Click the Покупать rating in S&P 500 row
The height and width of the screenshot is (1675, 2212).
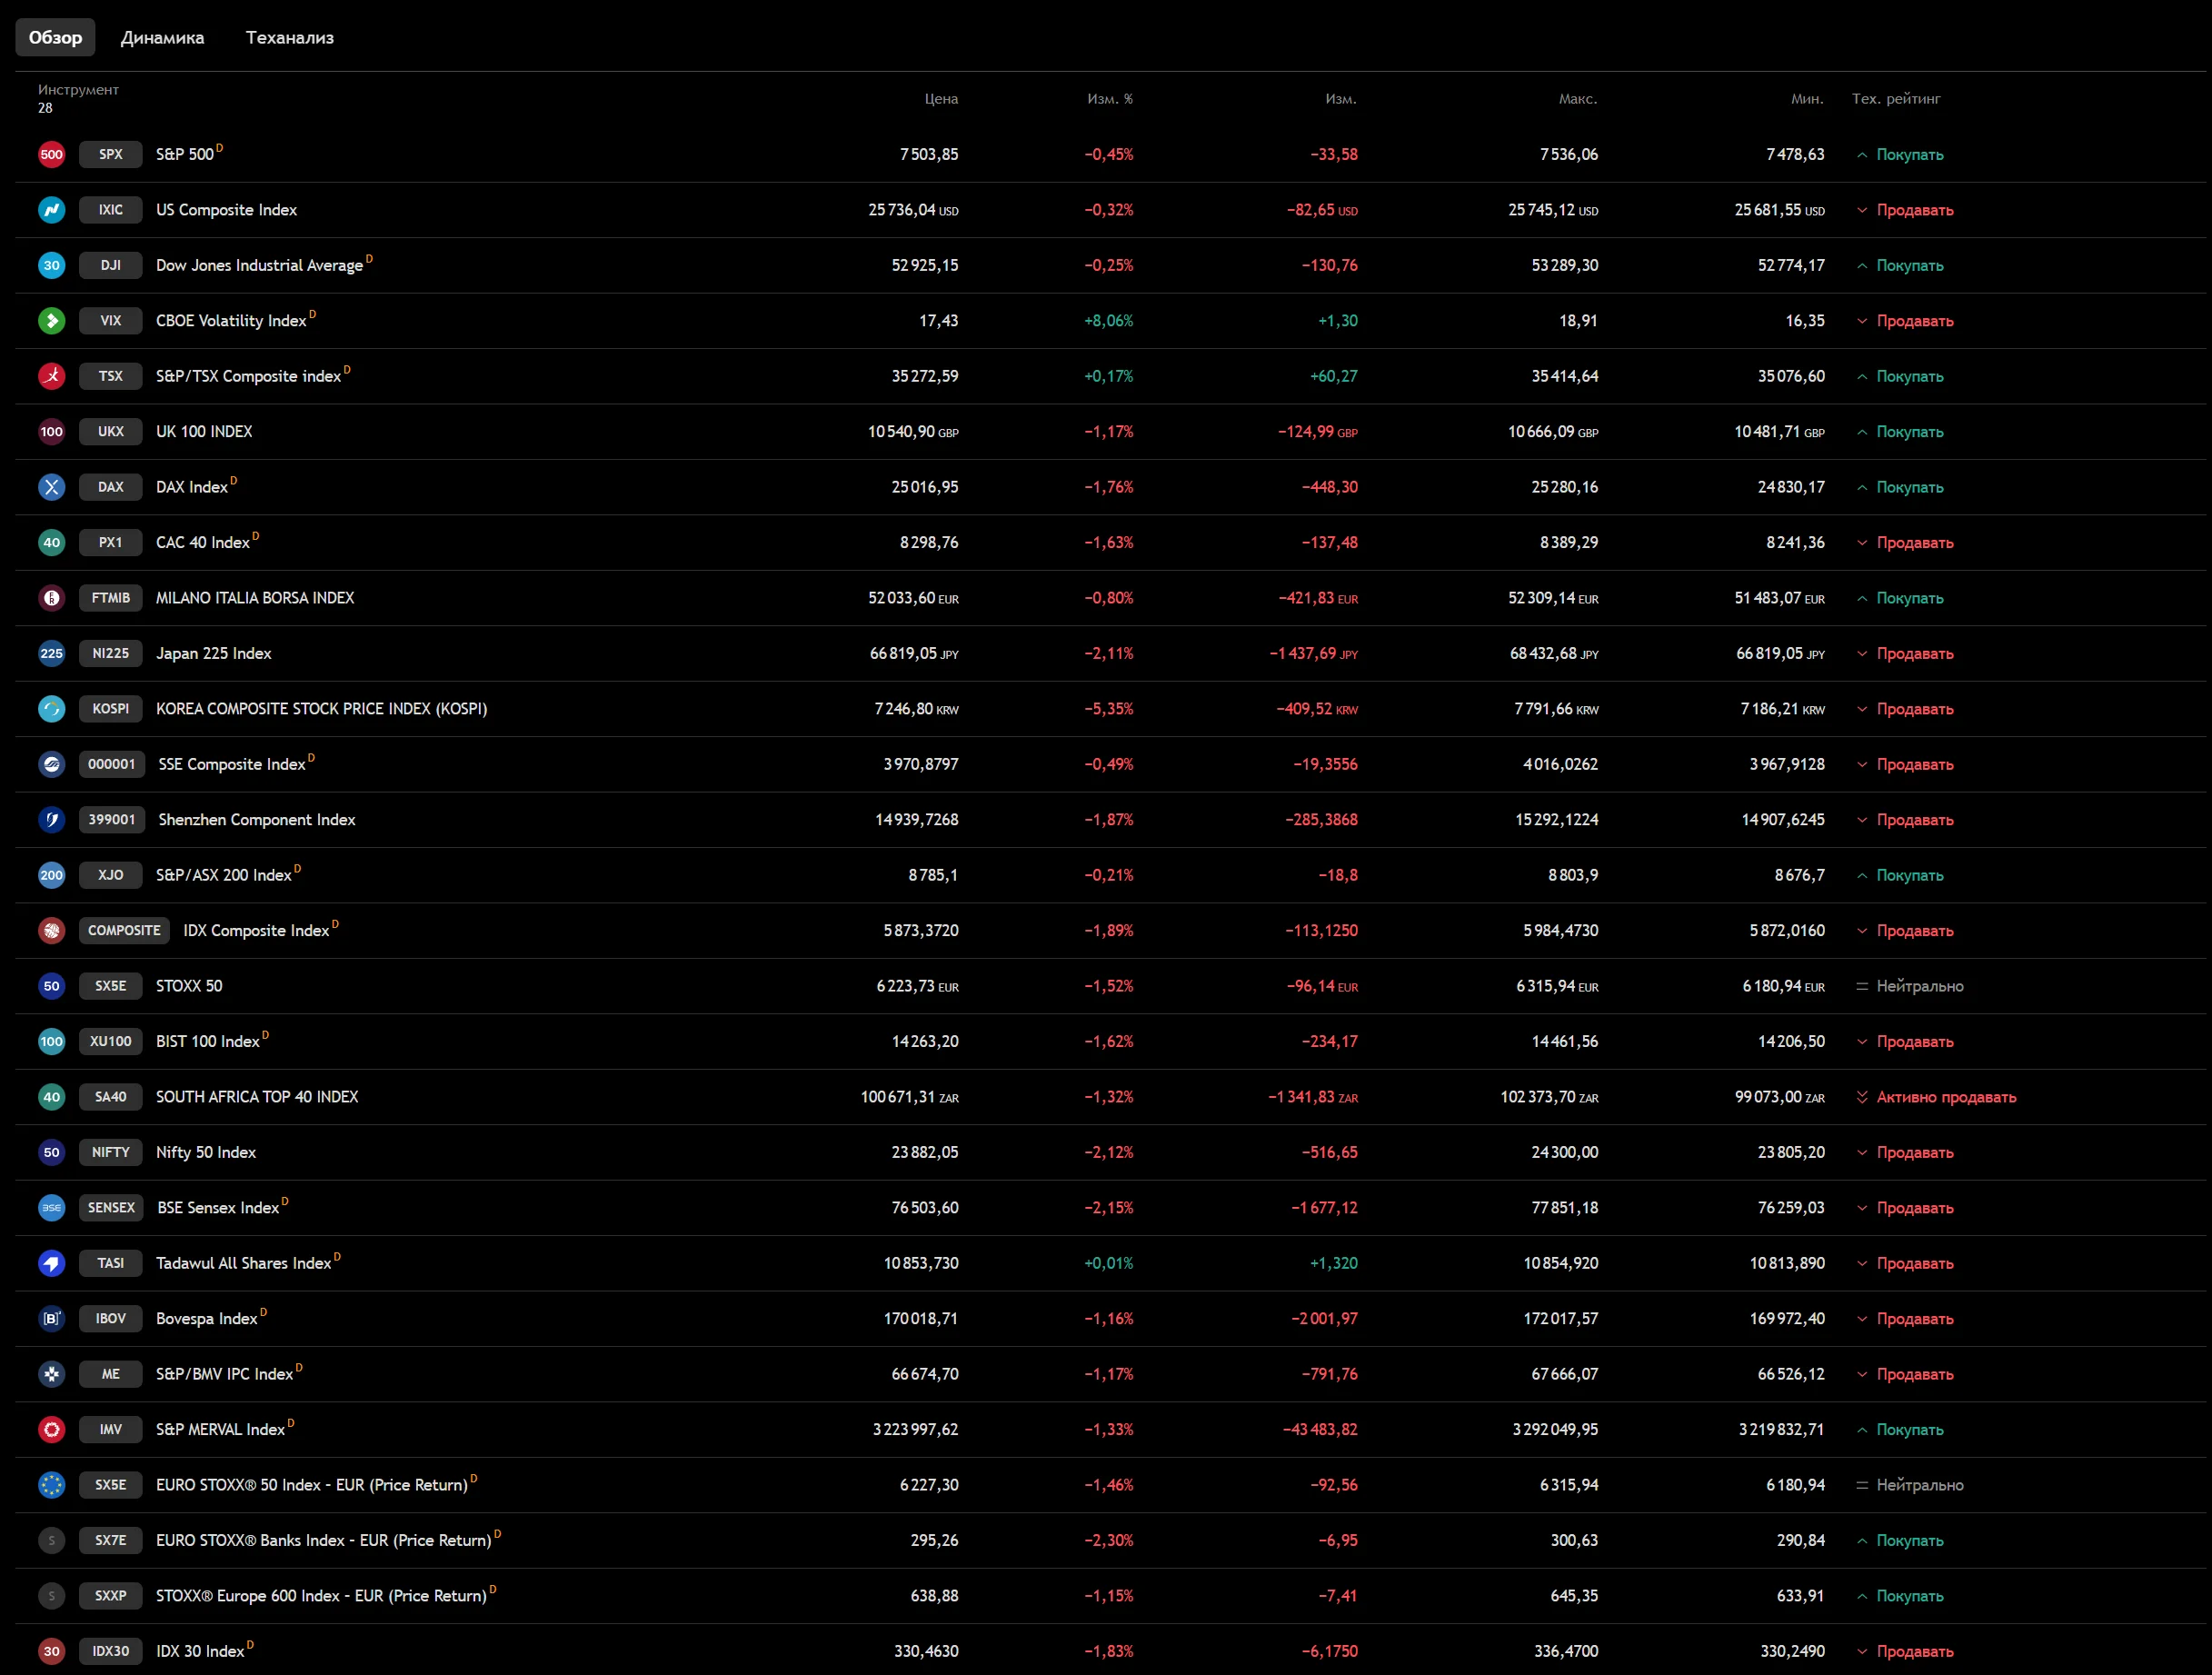pos(1910,155)
